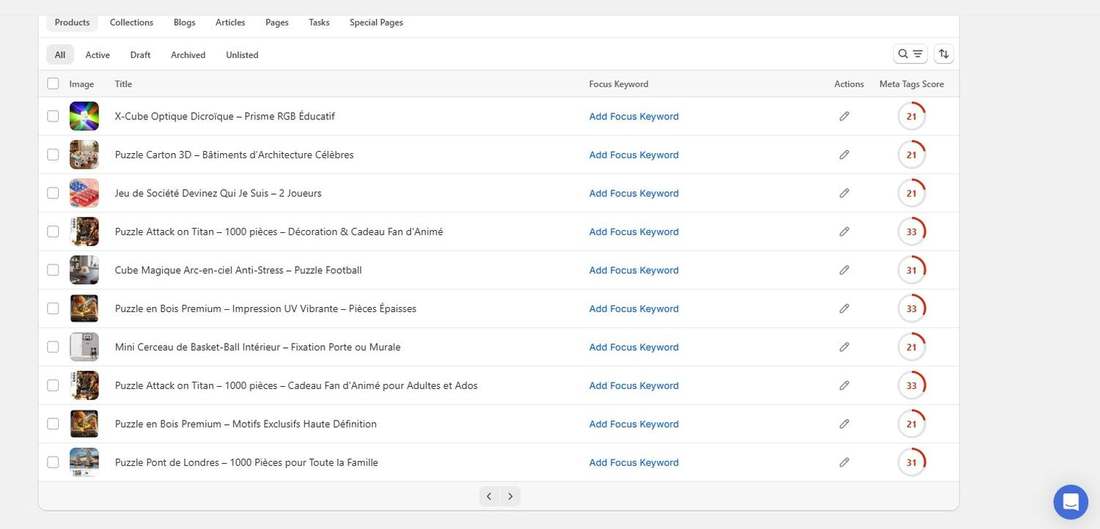Open Puzzle Pont de Londres thumbnail
This screenshot has width=1100, height=529.
(x=84, y=462)
